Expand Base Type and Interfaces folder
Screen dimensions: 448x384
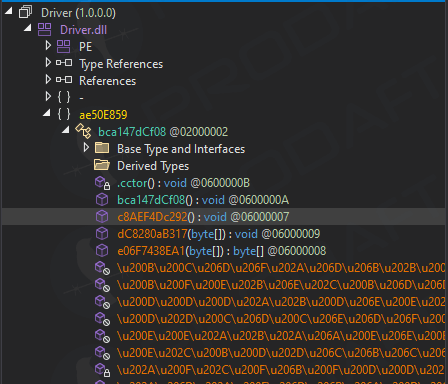coord(86,147)
